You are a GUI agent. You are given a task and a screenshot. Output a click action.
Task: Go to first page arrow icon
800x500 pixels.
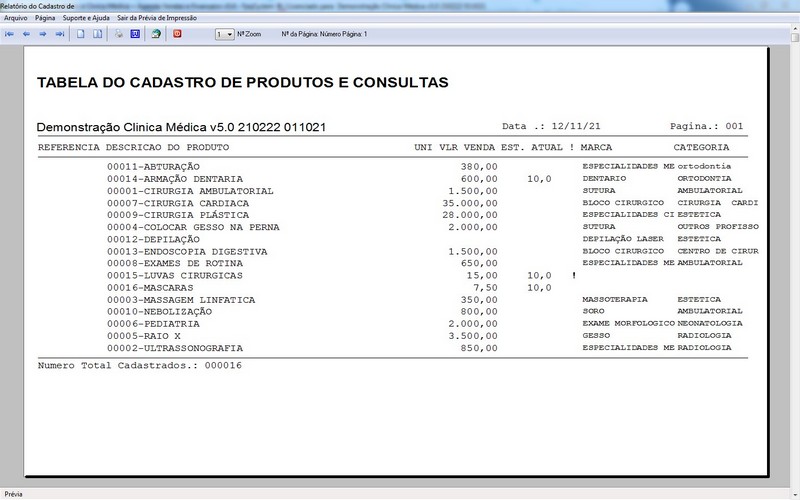click(9, 34)
